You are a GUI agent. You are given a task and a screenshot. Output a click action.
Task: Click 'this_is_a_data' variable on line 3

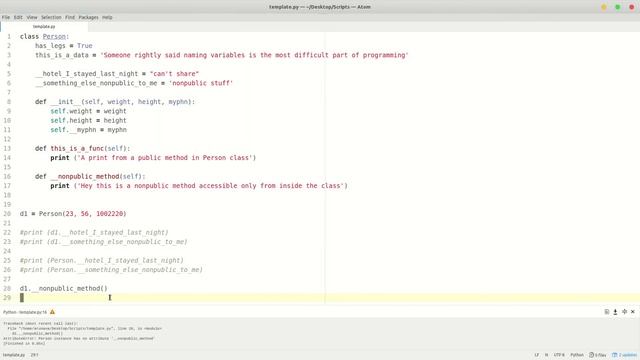point(62,55)
